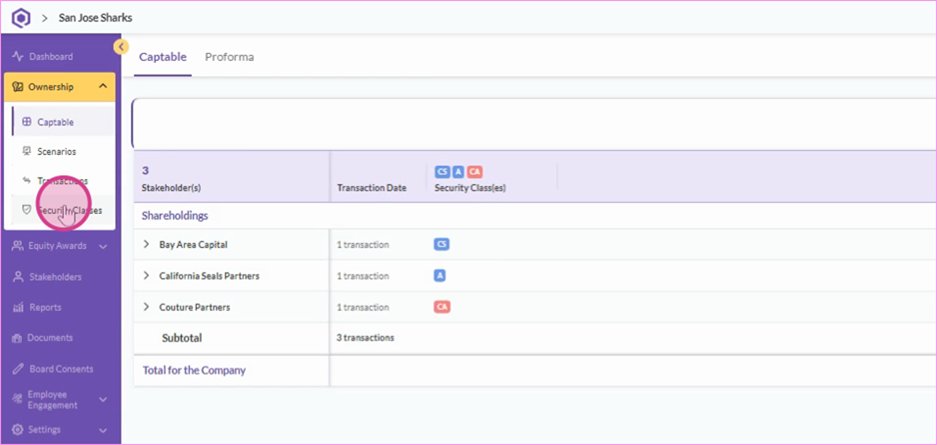Click the Equity Awards people icon

point(17,245)
